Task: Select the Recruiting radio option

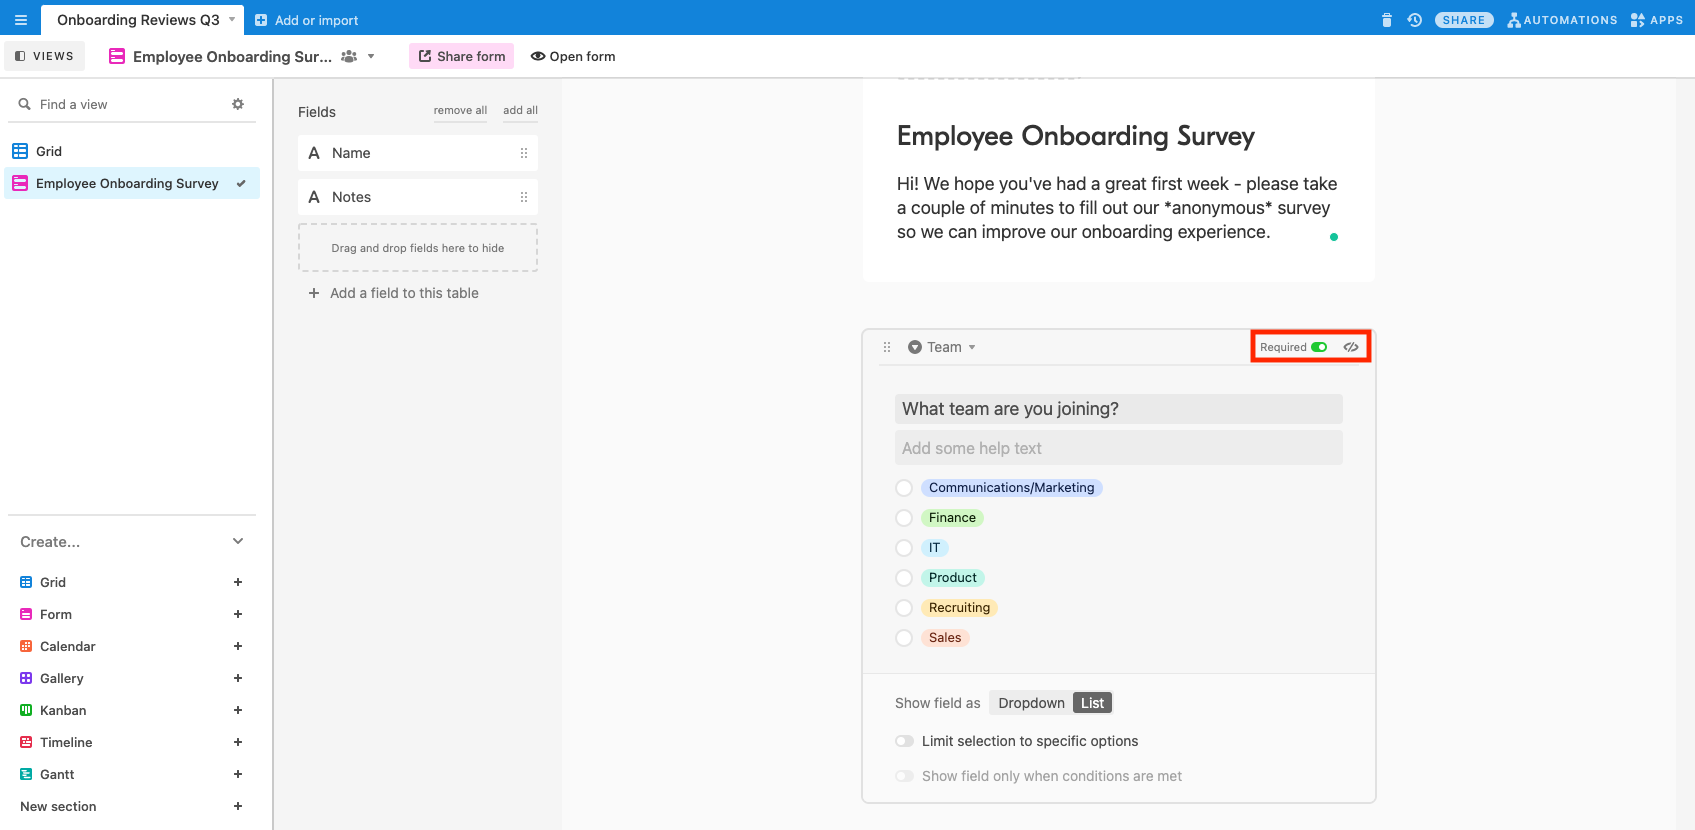Action: click(x=904, y=608)
